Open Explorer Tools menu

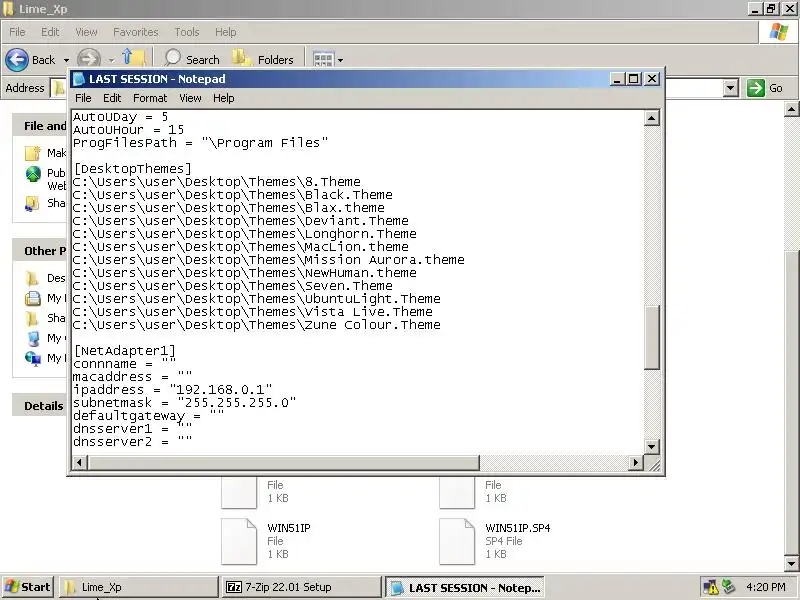point(187,32)
